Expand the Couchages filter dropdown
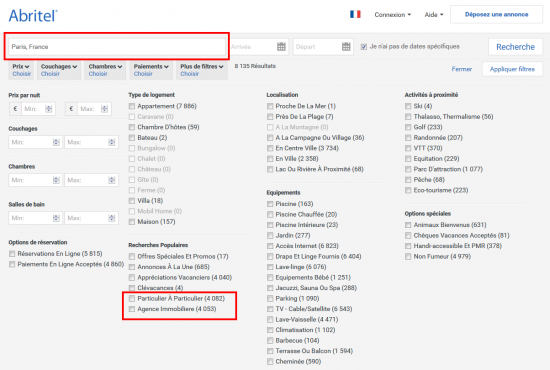Viewport: 550px width, 370px height. [x=59, y=70]
